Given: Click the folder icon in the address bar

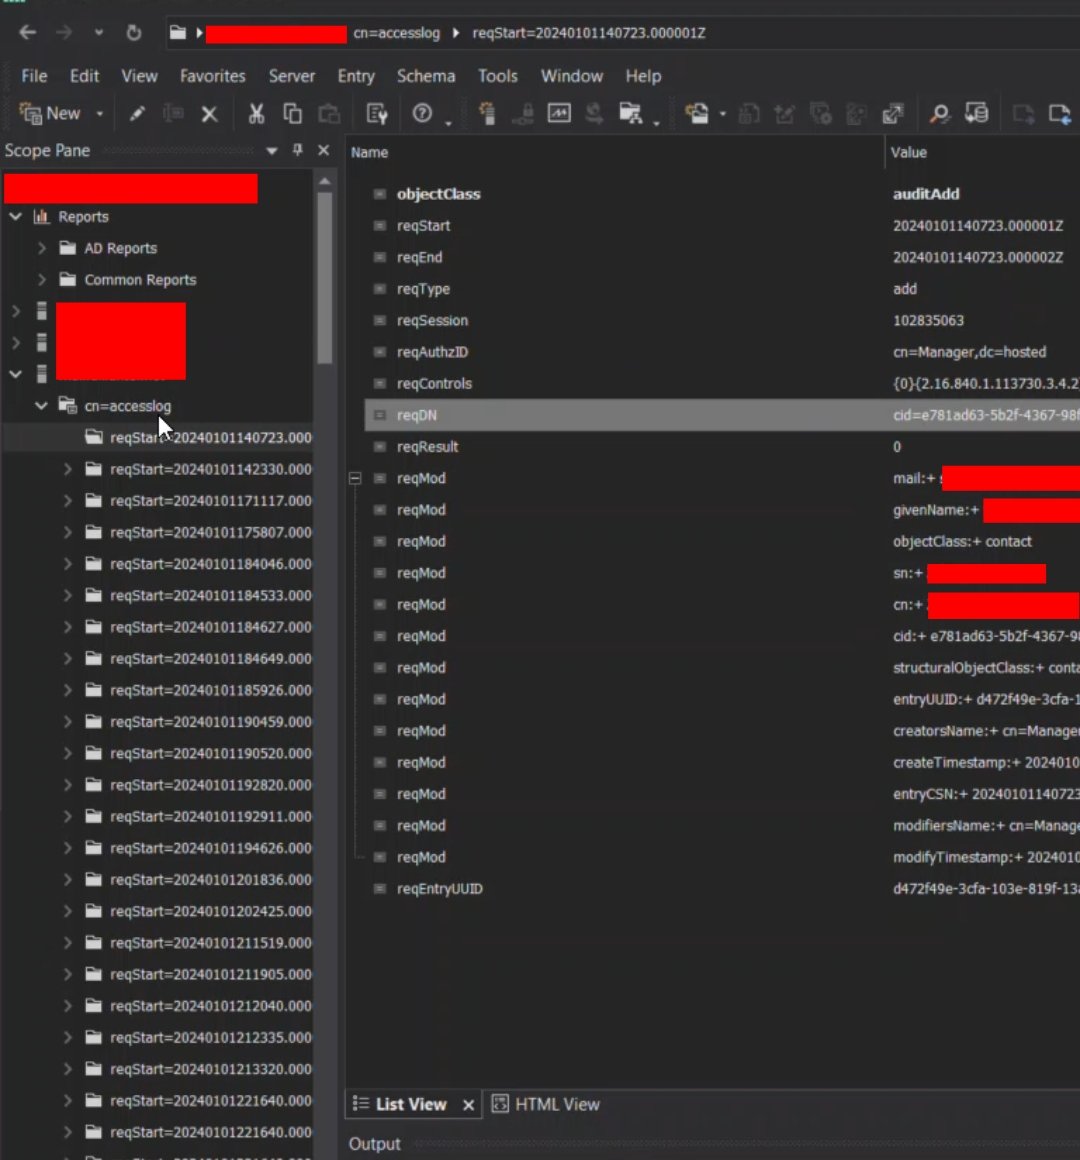Looking at the screenshot, I should [178, 33].
